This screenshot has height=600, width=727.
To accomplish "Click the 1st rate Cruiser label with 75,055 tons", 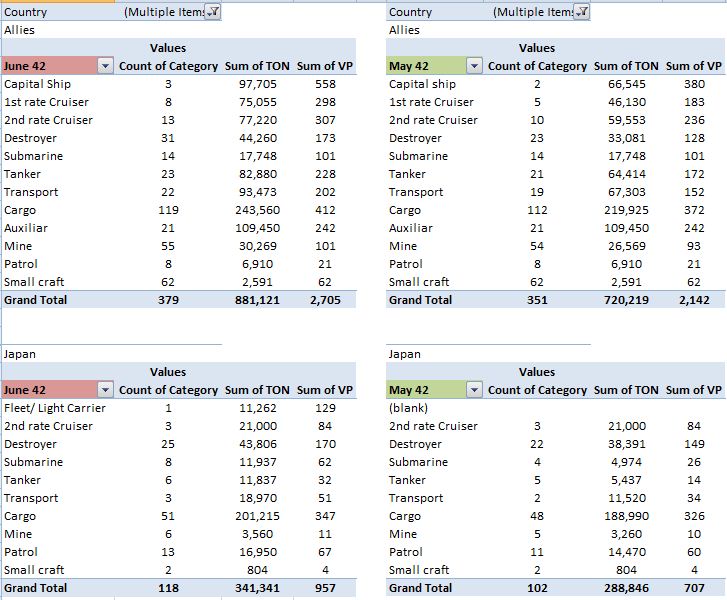I will (x=46, y=102).
